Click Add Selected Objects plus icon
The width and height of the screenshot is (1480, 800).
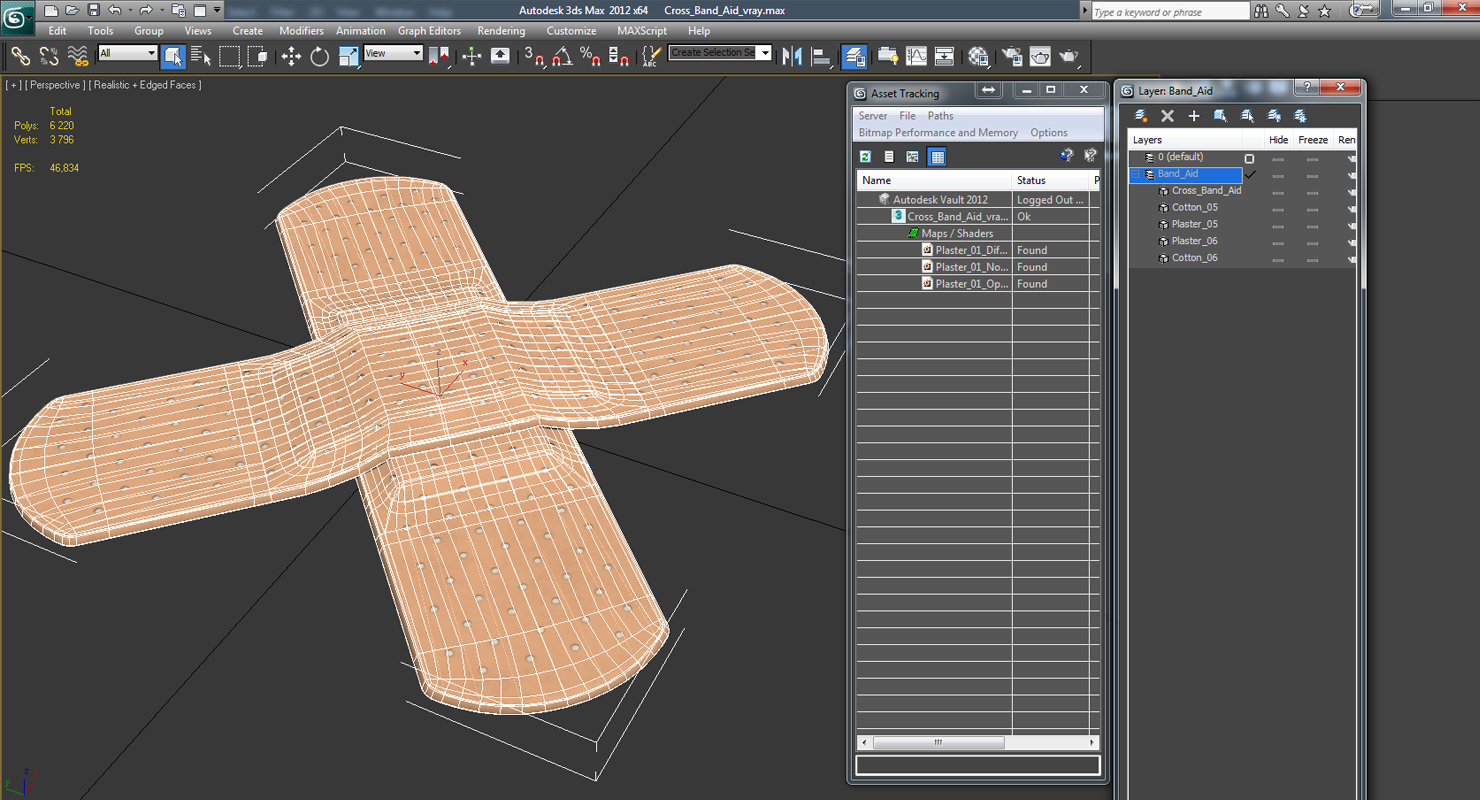tap(1193, 116)
